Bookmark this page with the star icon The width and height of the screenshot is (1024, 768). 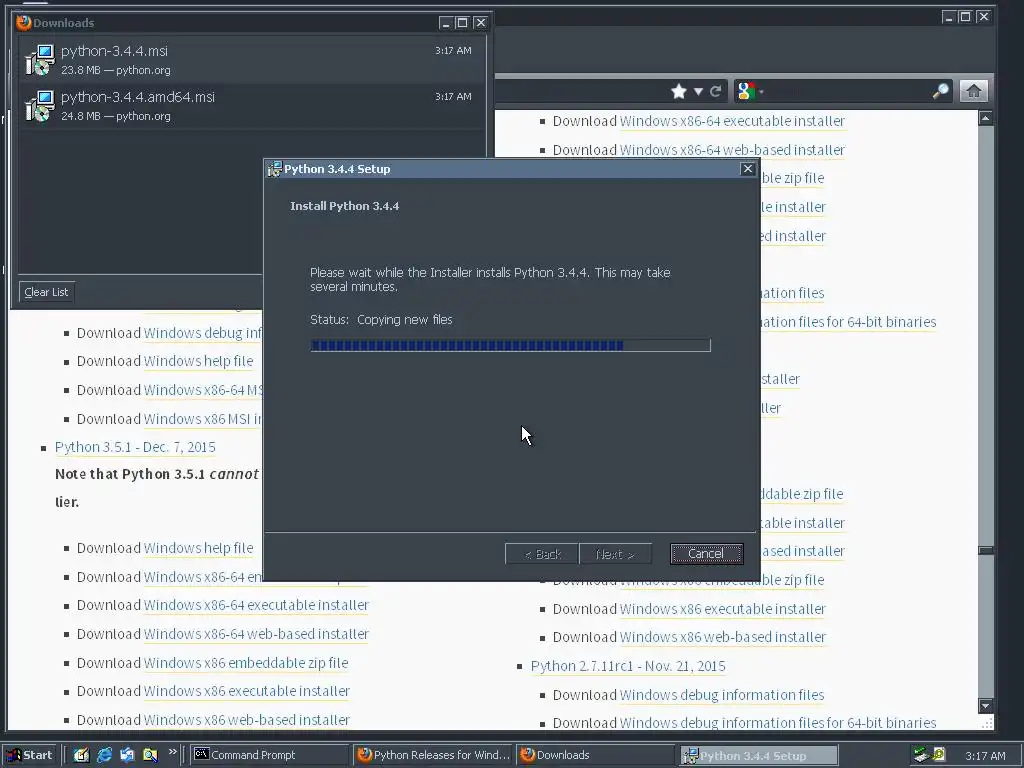pyautogui.click(x=679, y=91)
